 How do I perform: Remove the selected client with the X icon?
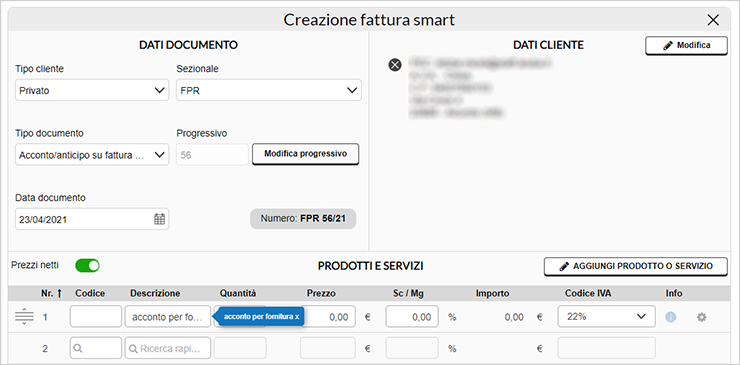(x=395, y=65)
